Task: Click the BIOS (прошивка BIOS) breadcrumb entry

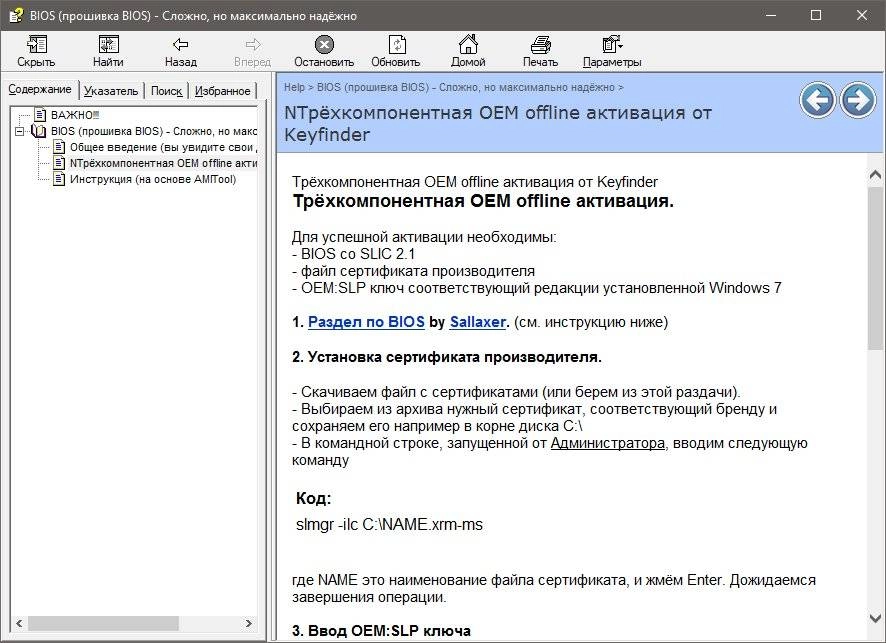Action: pyautogui.click(x=466, y=87)
